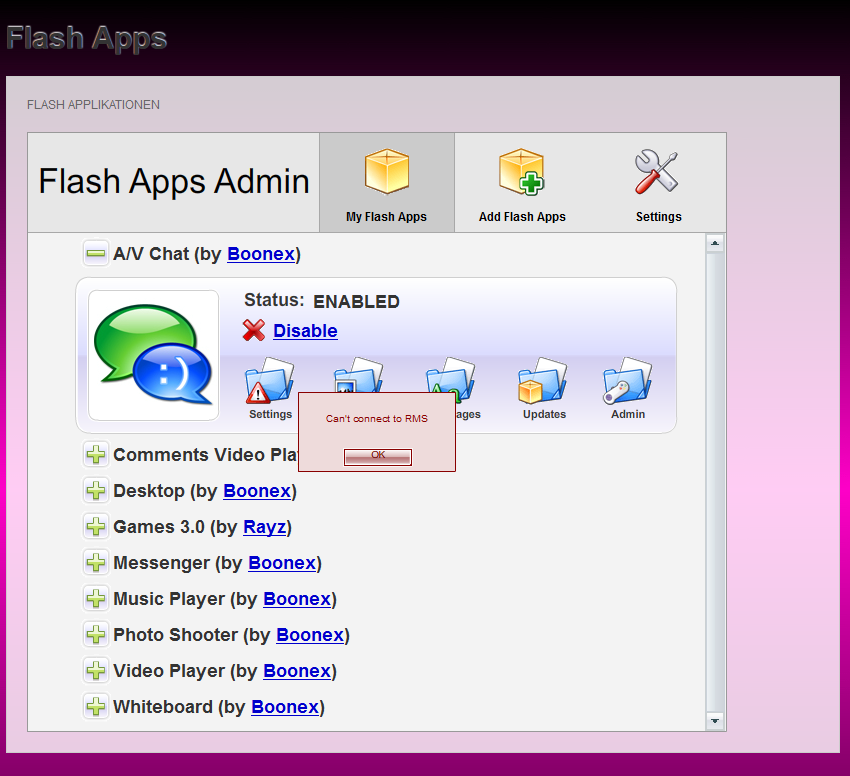Screen dimensions: 850x776
Task: Open the Rayz author link
Action: coord(264,527)
